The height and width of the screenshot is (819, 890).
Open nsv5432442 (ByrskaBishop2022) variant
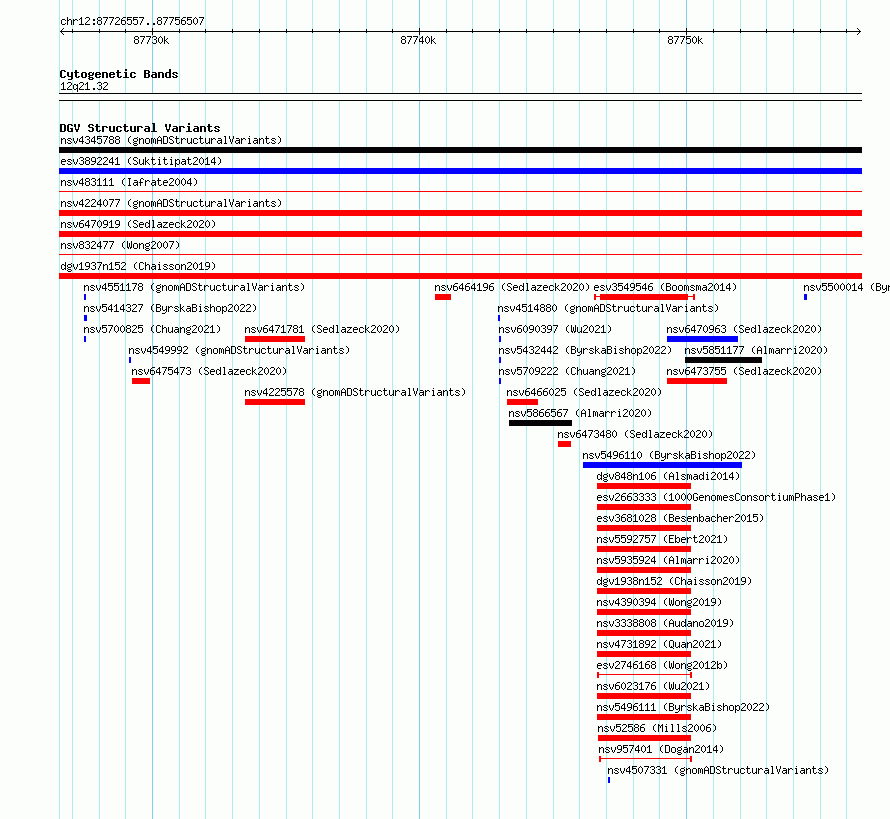coord(585,350)
